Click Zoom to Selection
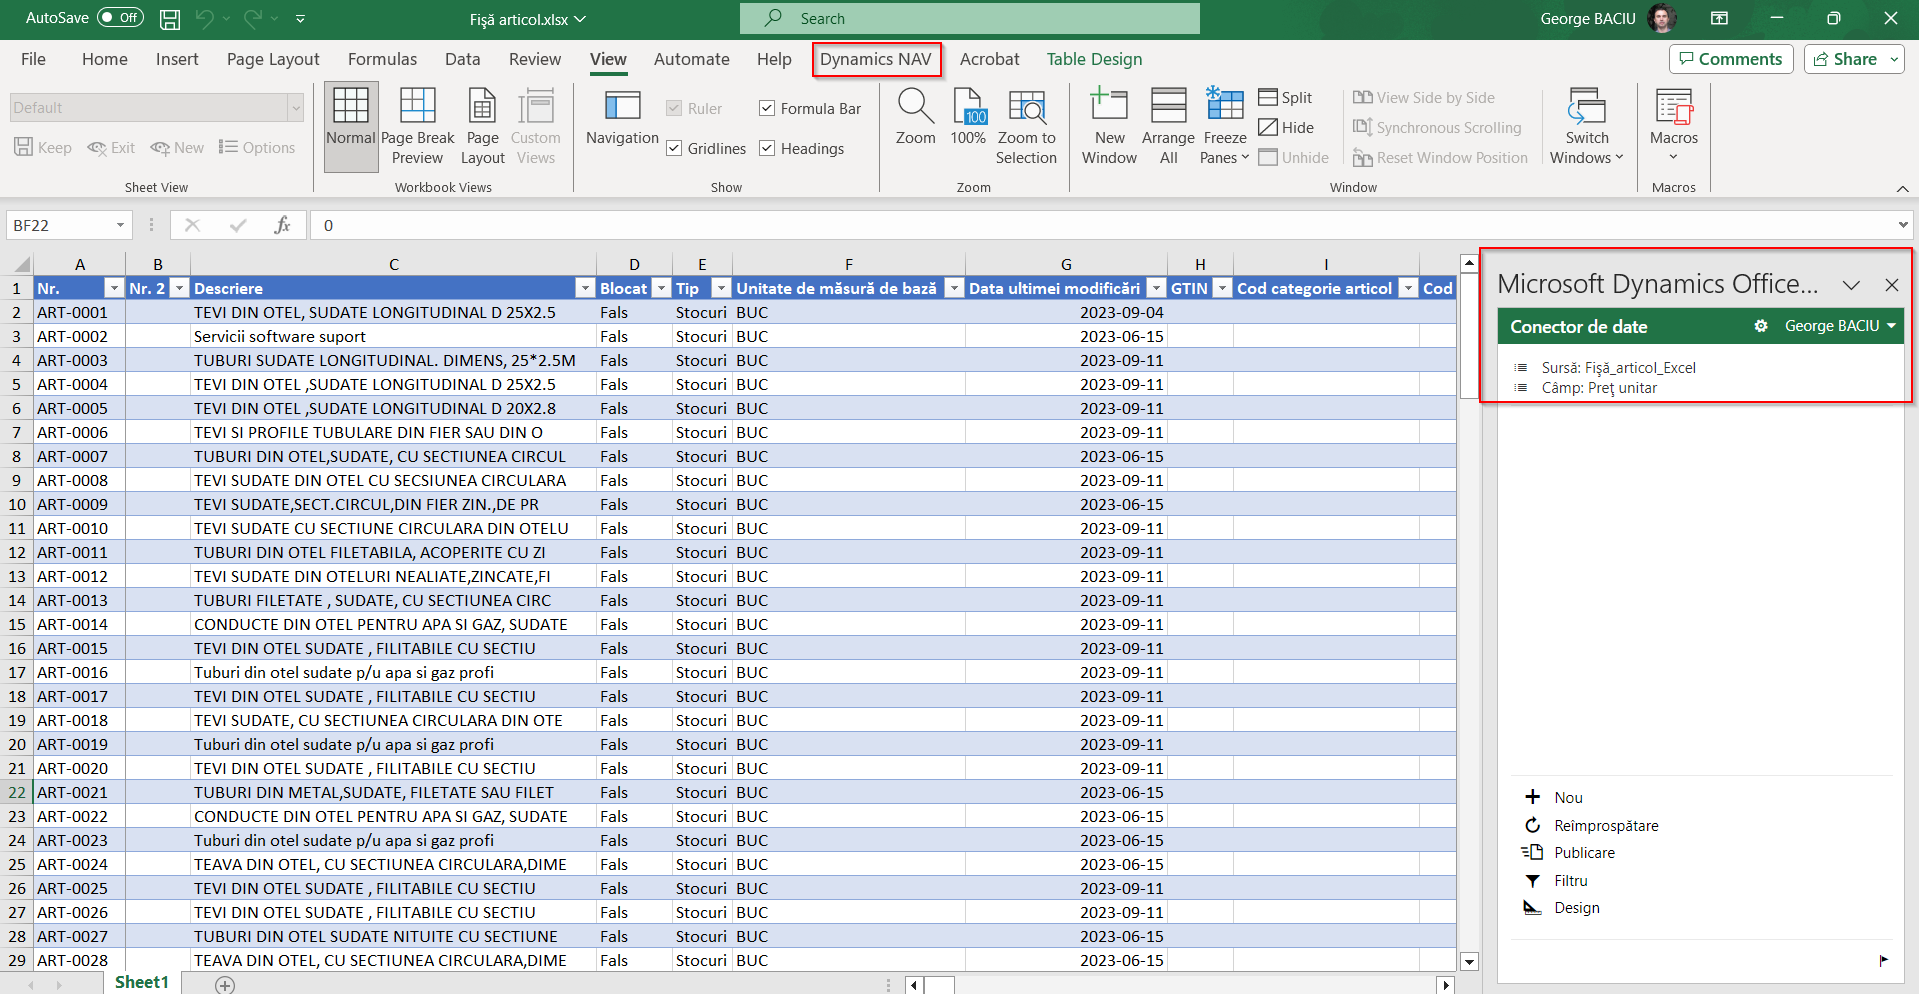The height and width of the screenshot is (994, 1919). tap(1026, 127)
